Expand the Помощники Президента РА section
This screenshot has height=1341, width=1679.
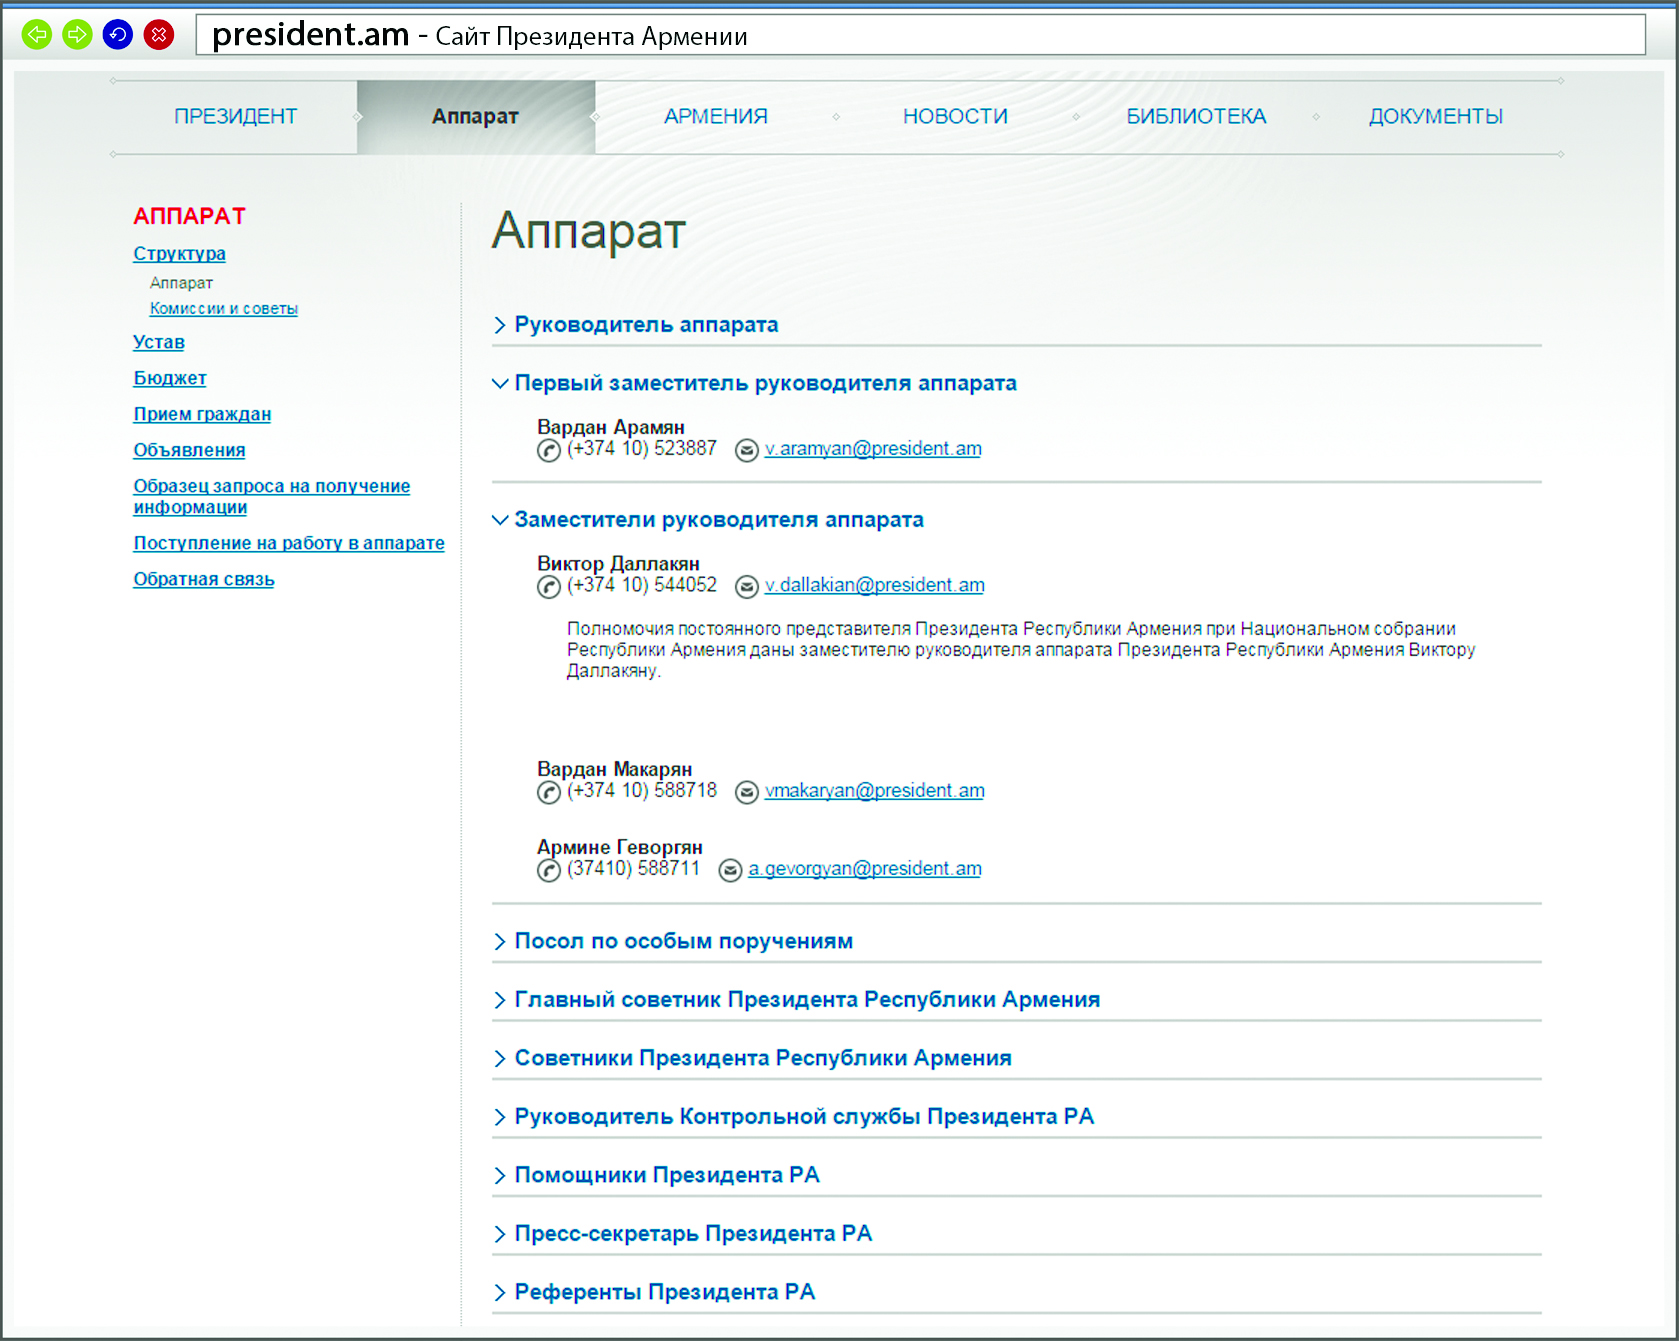[657, 1175]
